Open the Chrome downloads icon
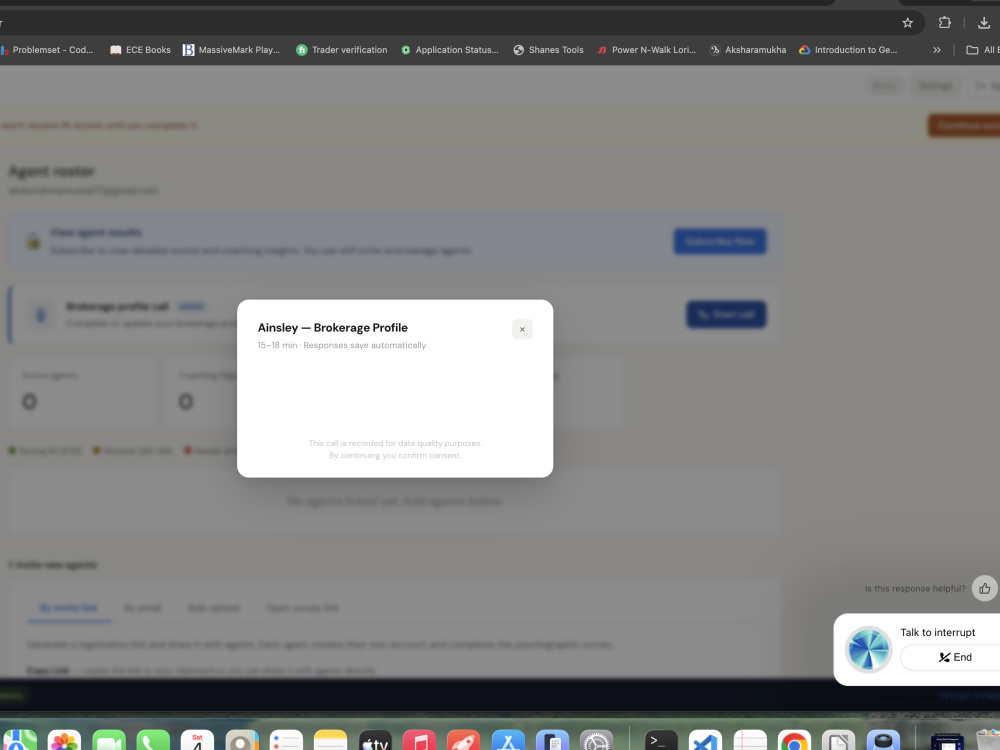Image resolution: width=1000 pixels, height=750 pixels. 984,23
